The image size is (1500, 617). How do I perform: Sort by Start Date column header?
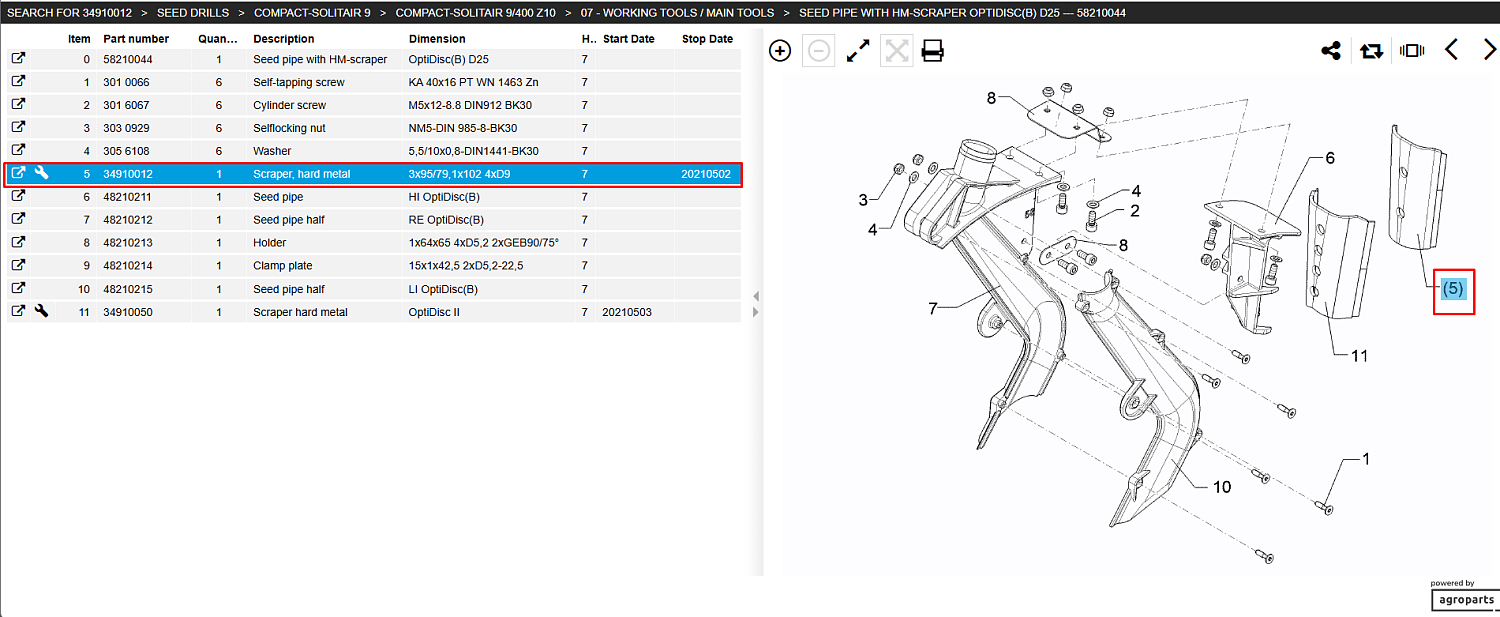(x=629, y=39)
